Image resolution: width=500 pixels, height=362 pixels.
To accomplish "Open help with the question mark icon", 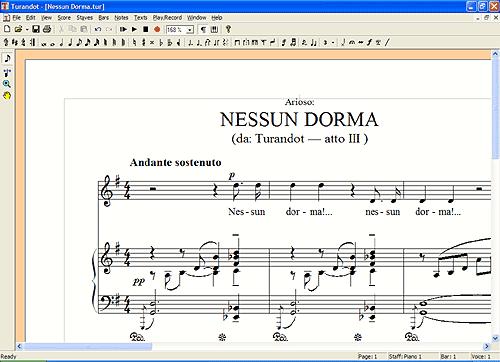I will [228, 29].
